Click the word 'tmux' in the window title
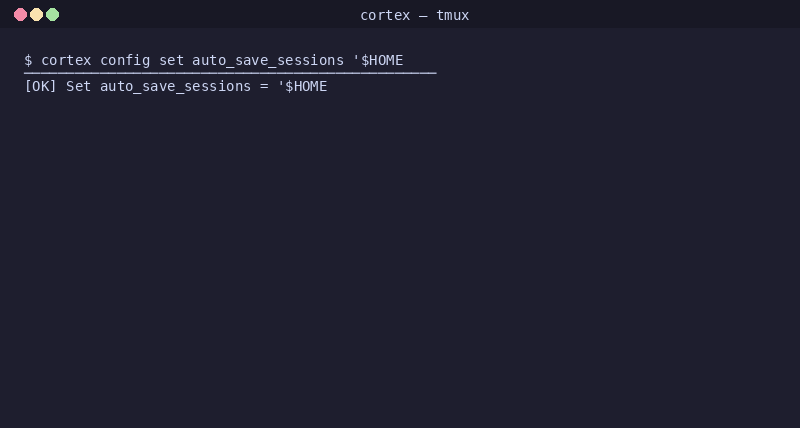The width and height of the screenshot is (800, 428). (x=453, y=15)
